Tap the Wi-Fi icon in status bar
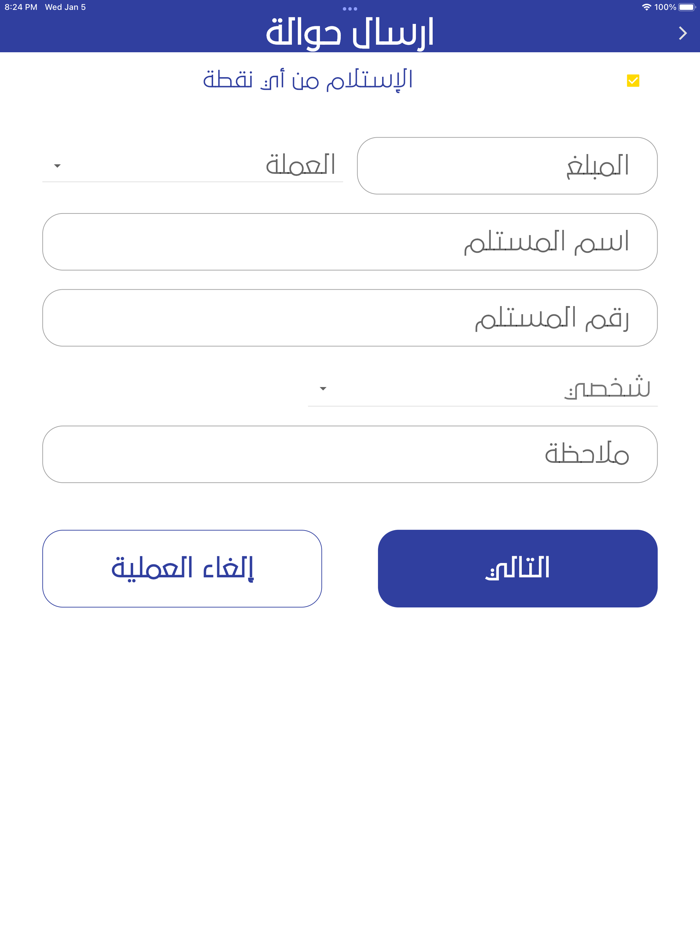 [x=648, y=7]
